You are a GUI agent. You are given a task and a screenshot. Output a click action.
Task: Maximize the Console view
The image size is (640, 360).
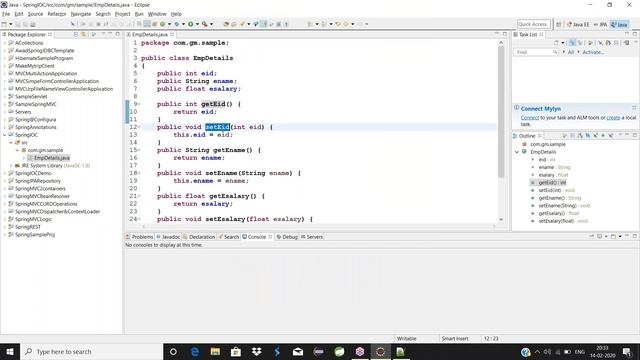tap(635, 236)
